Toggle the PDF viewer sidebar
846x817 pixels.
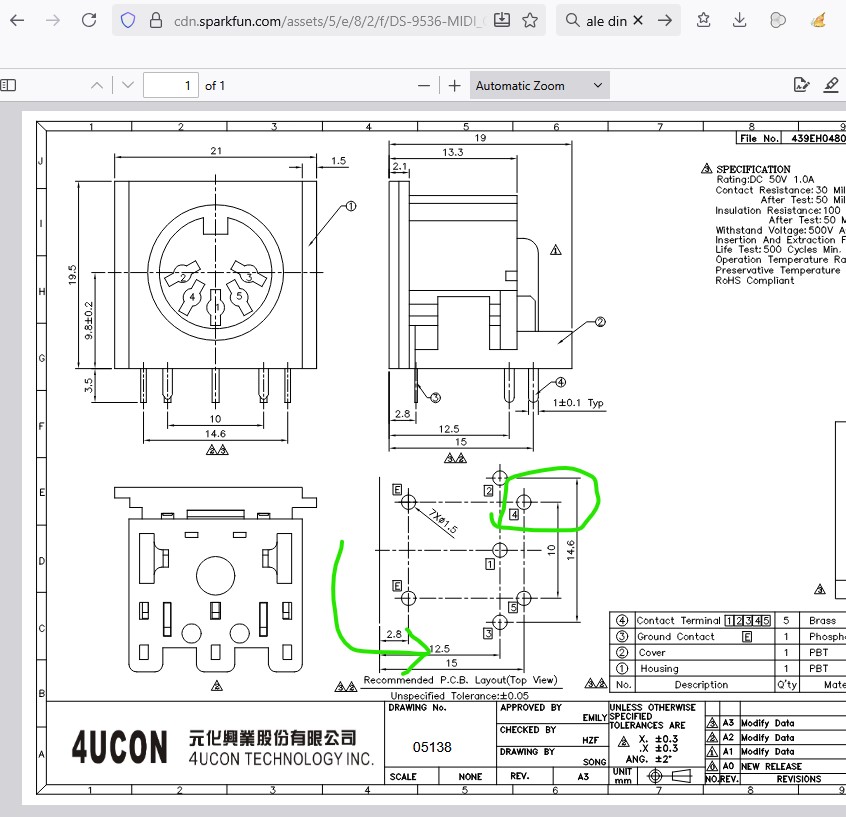click(6, 86)
